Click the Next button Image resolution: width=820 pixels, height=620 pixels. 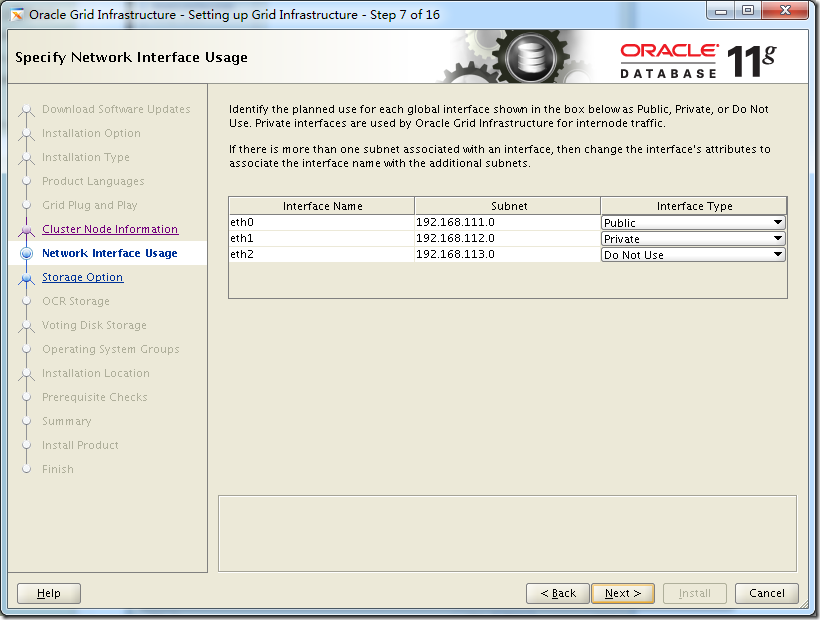(623, 593)
